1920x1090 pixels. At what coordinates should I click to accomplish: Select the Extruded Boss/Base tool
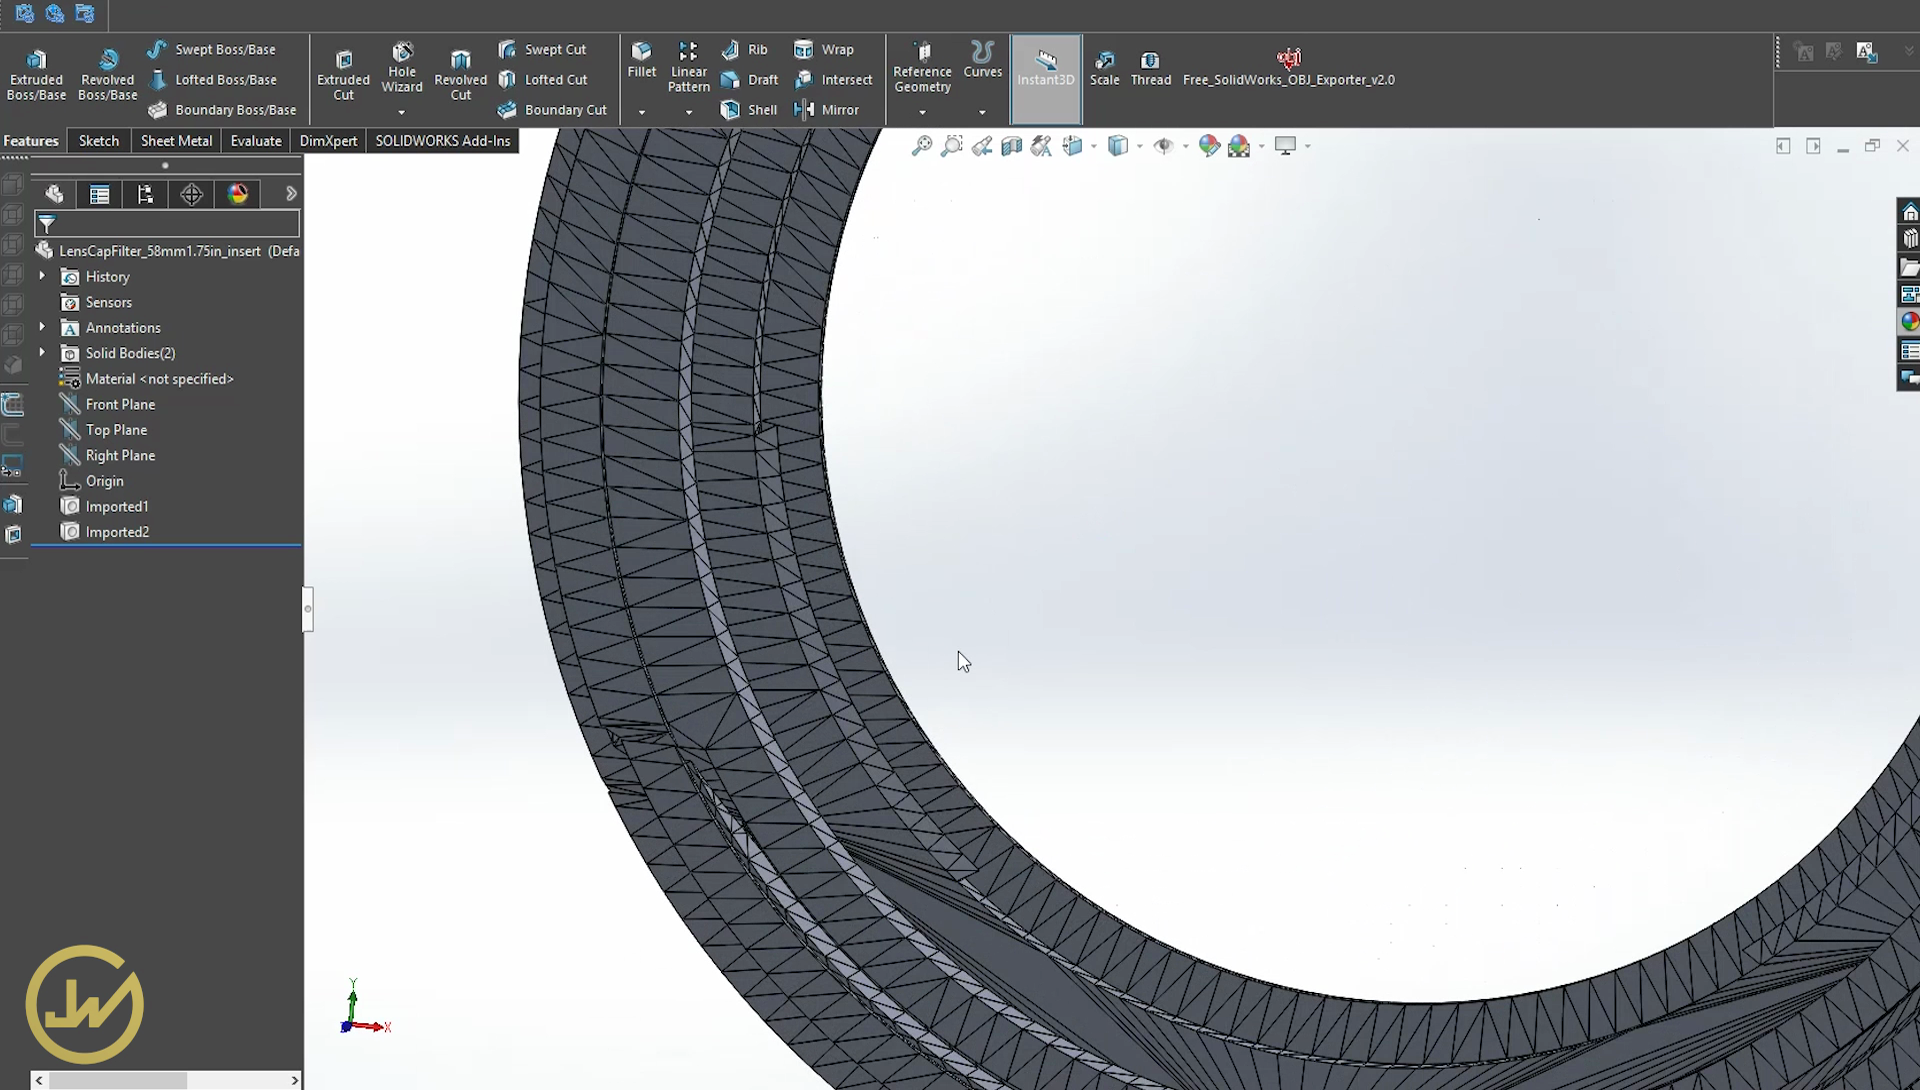[x=36, y=75]
